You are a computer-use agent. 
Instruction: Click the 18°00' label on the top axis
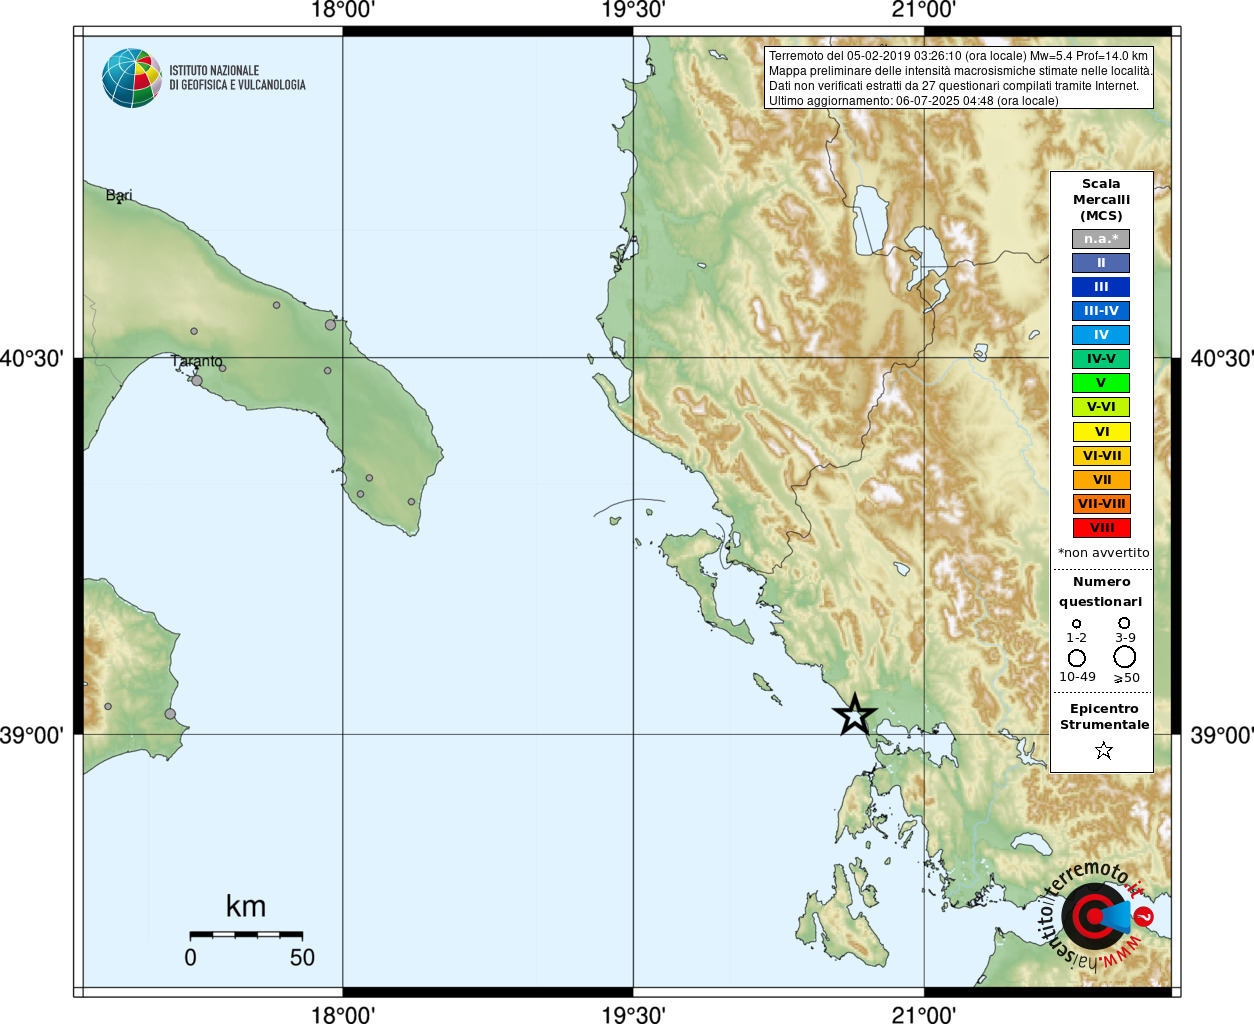click(x=343, y=10)
